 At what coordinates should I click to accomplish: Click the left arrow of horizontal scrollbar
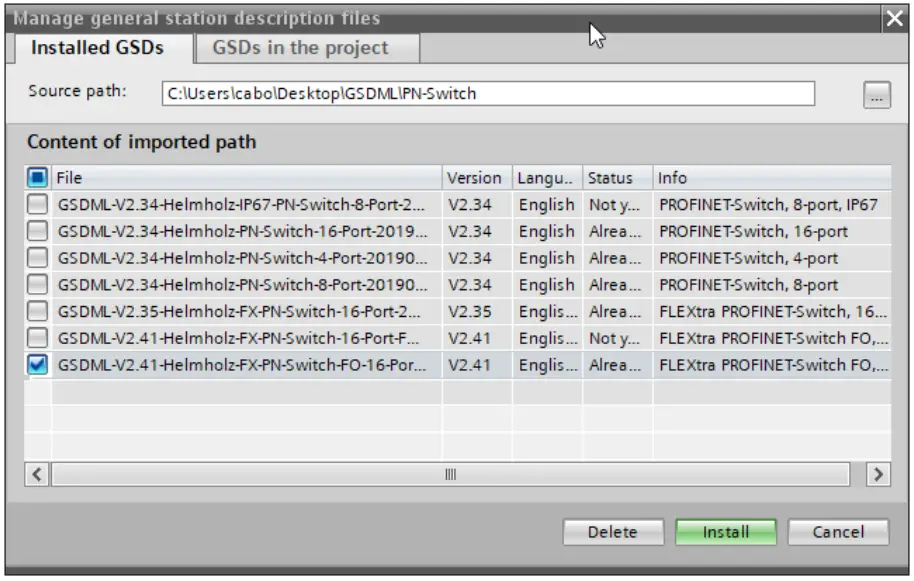tap(37, 474)
